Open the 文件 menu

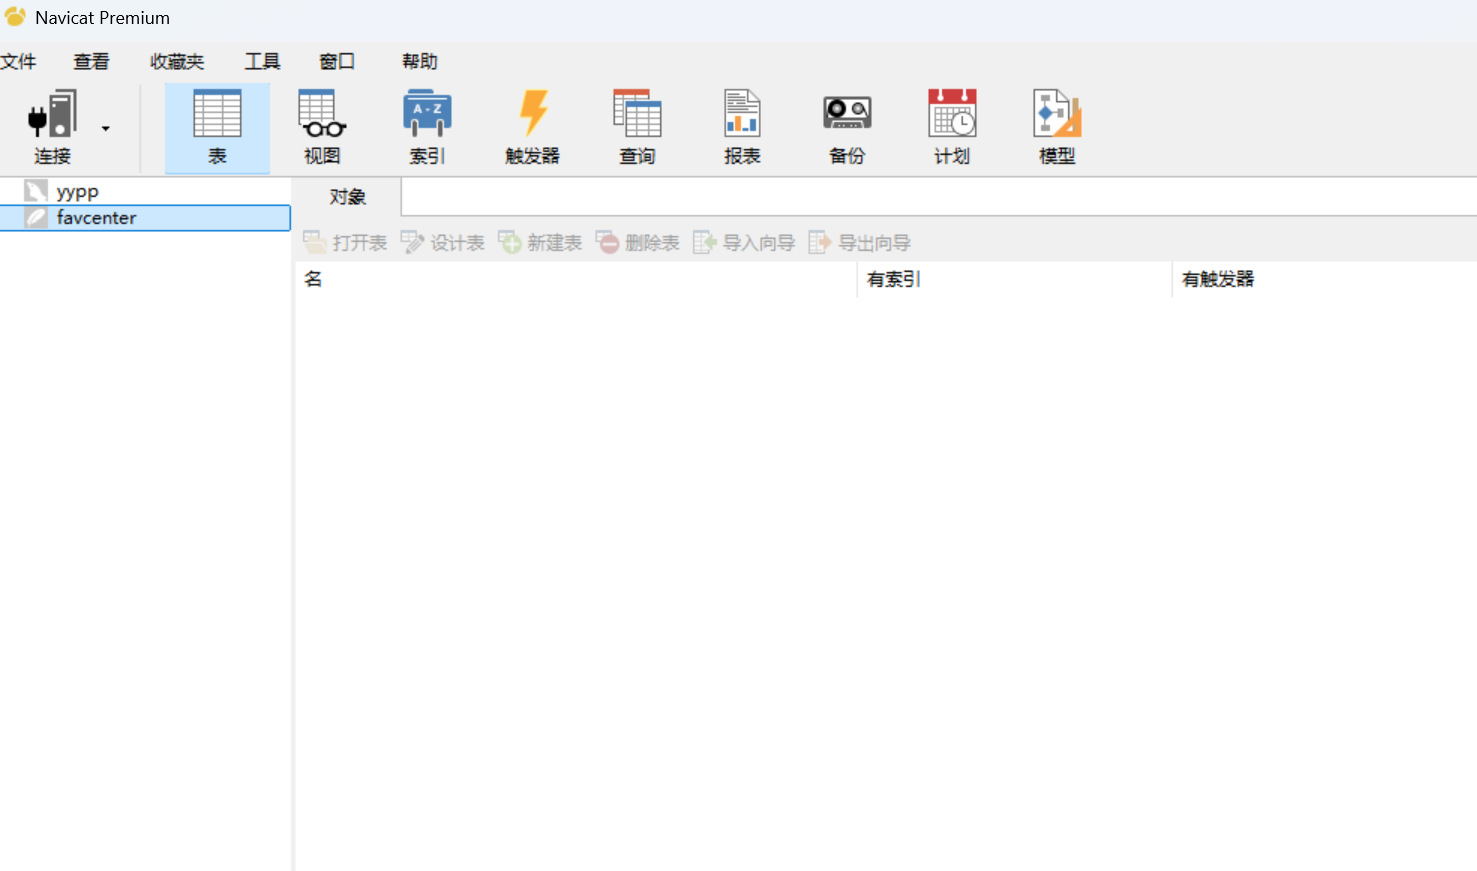(18, 62)
